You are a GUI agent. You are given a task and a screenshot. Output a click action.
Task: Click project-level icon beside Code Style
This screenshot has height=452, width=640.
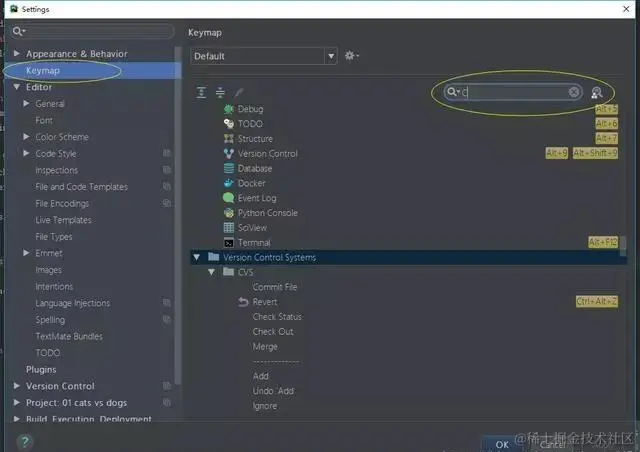tap(167, 153)
